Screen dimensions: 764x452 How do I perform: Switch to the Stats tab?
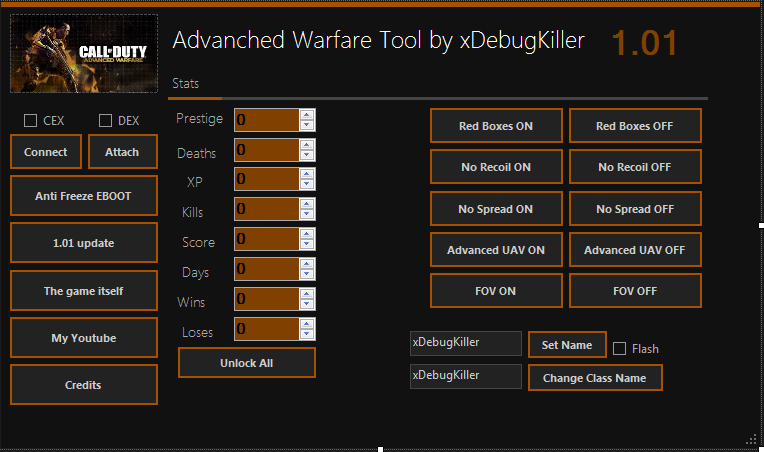(186, 84)
